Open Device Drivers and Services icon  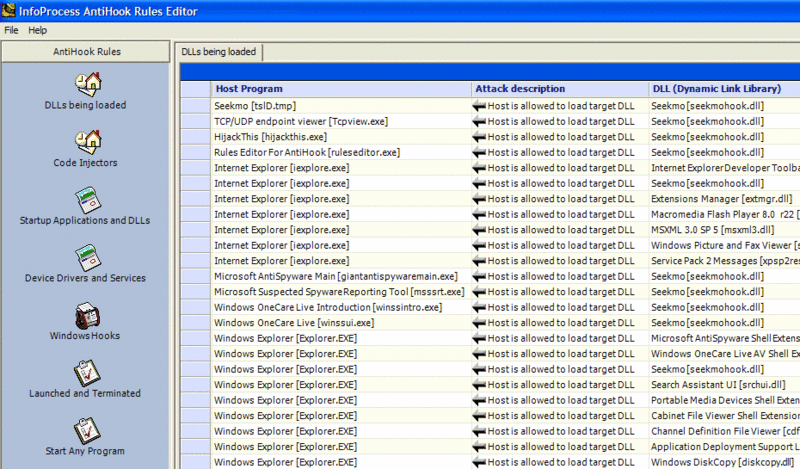88,257
